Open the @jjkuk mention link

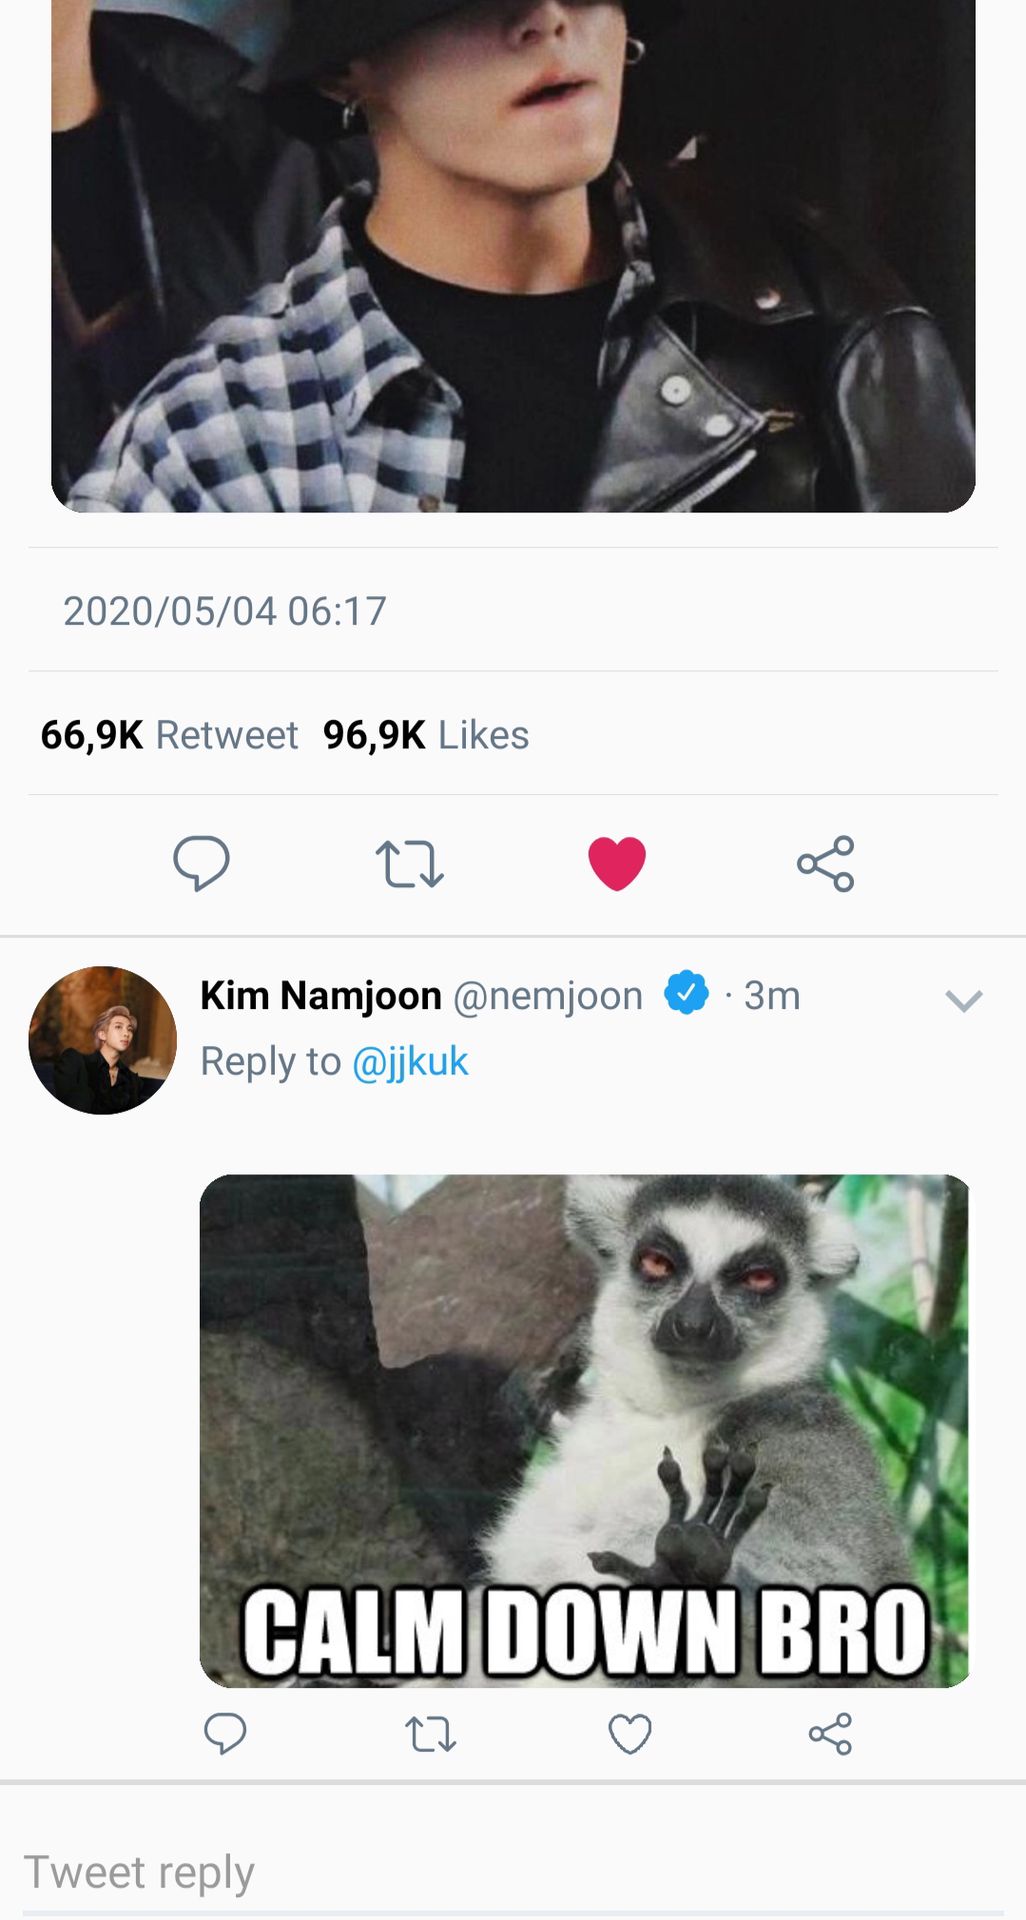pos(410,1061)
